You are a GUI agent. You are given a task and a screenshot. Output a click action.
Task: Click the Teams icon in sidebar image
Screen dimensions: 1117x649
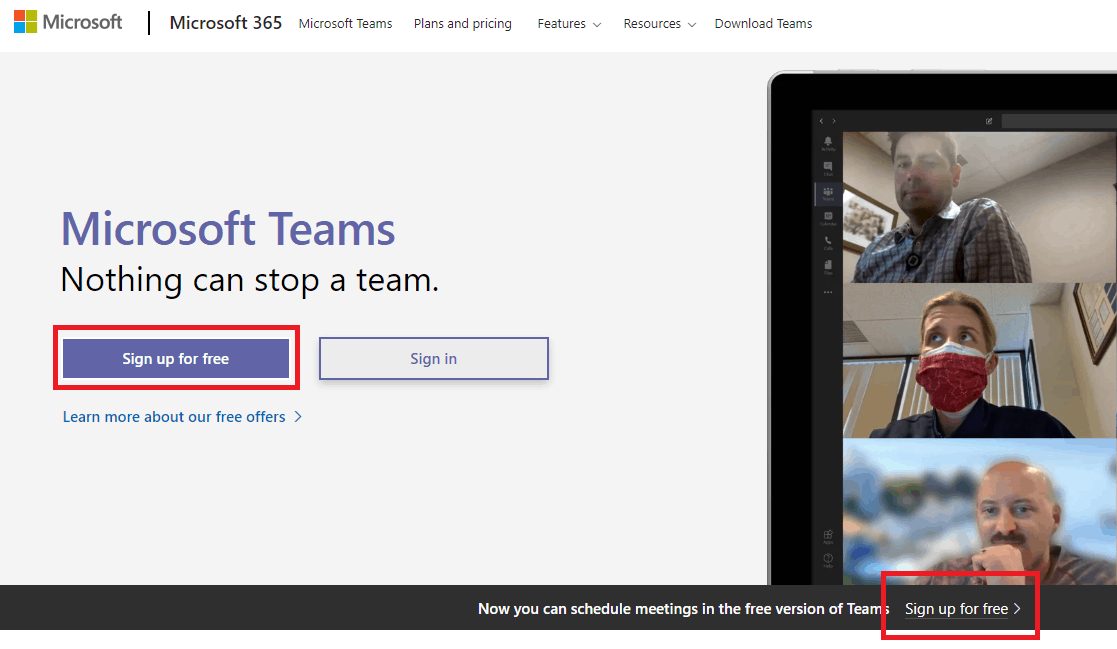[x=828, y=193]
